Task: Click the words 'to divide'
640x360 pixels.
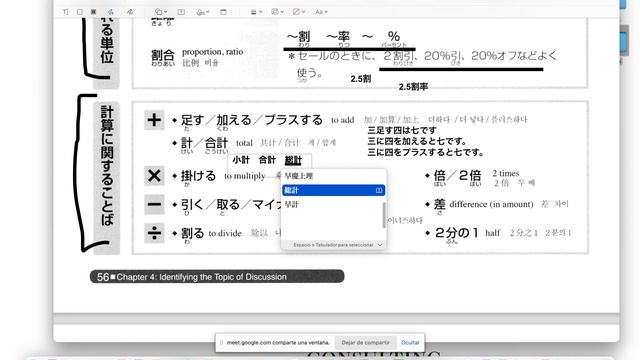Action: (225, 233)
